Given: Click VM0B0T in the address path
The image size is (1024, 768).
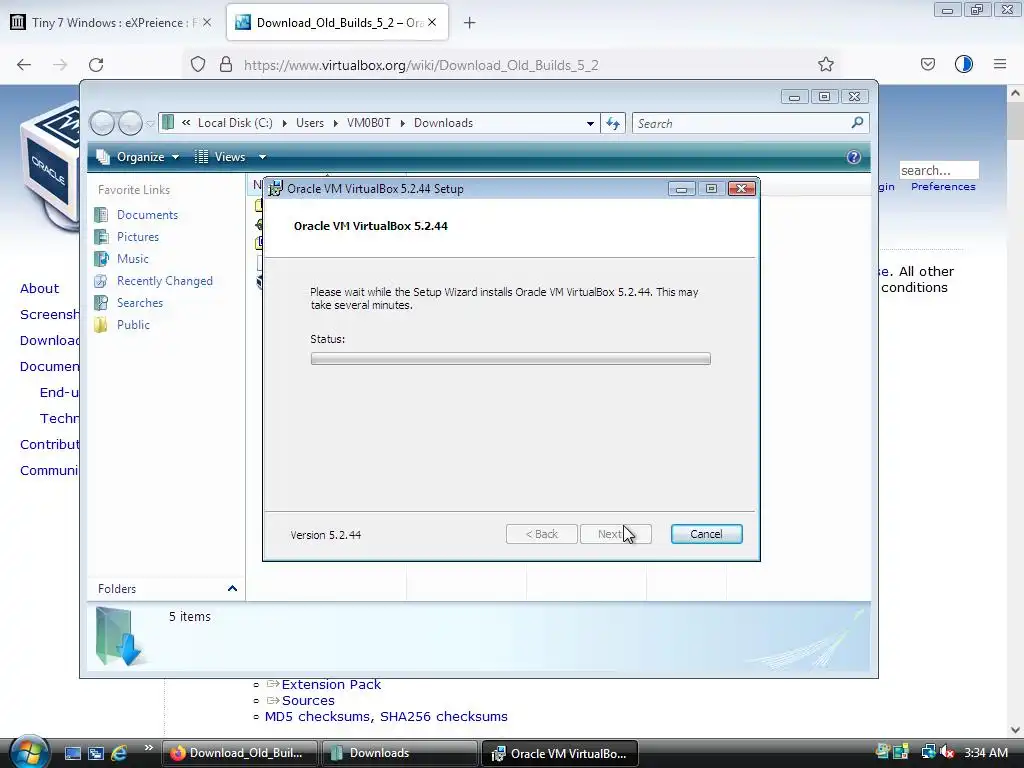Looking at the screenshot, I should 368,123.
